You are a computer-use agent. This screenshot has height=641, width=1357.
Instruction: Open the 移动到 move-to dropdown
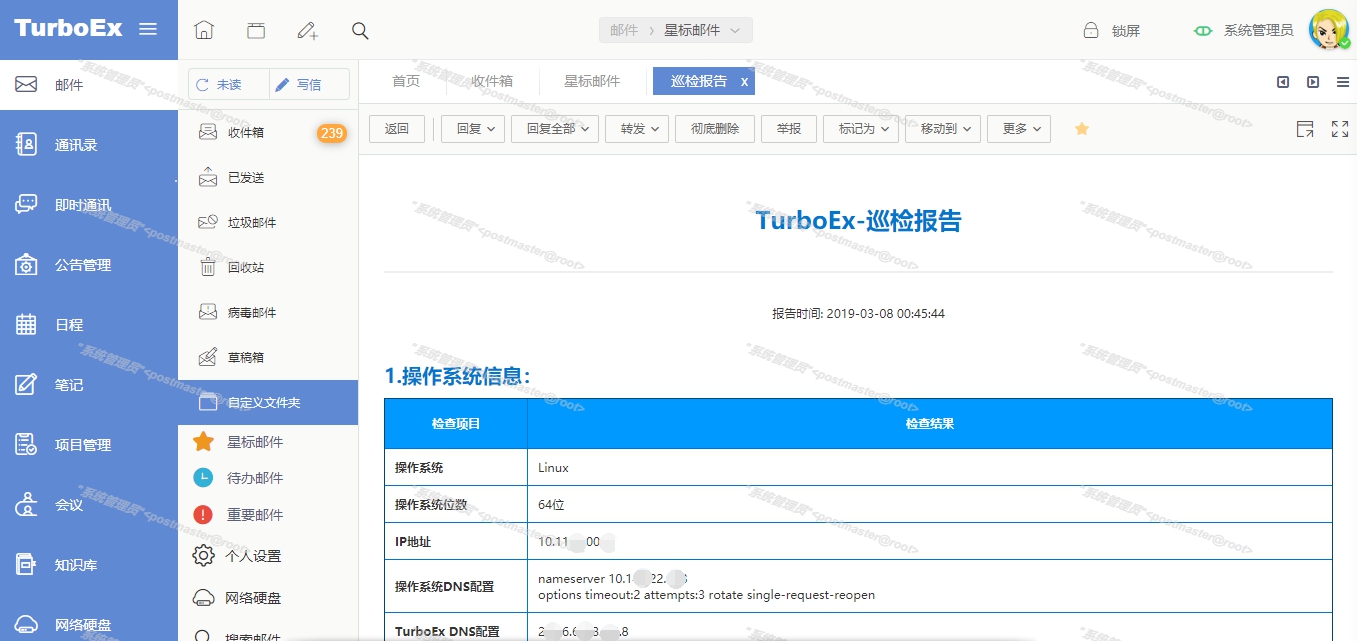click(943, 129)
